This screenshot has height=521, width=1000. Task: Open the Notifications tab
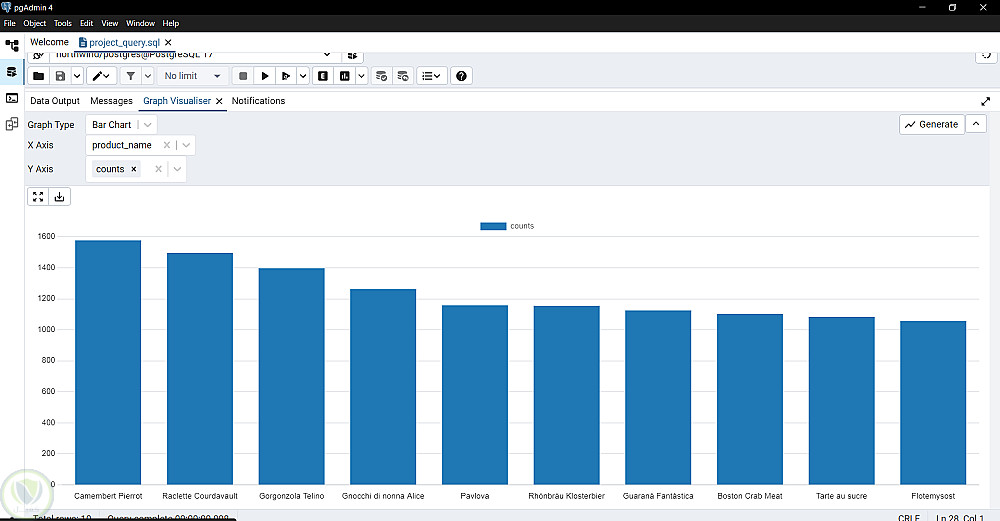[x=258, y=101]
